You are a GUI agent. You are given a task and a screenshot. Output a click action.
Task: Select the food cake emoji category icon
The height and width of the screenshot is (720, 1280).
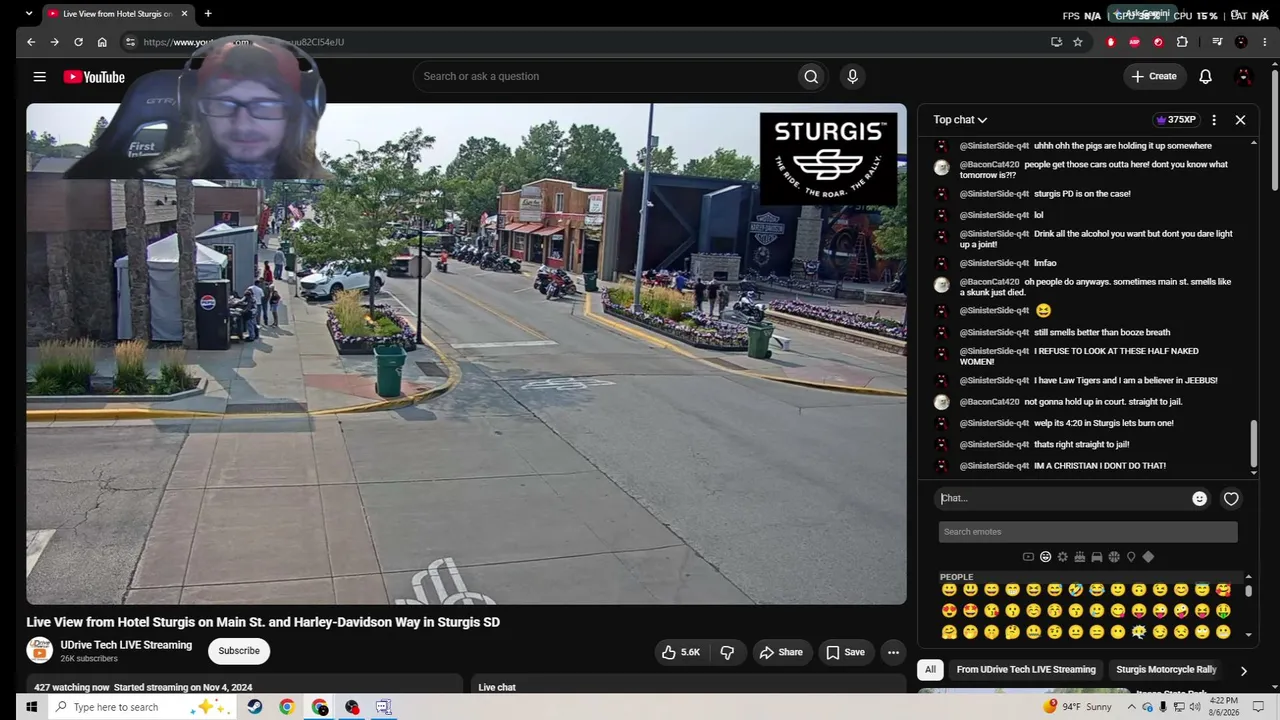[1079, 557]
